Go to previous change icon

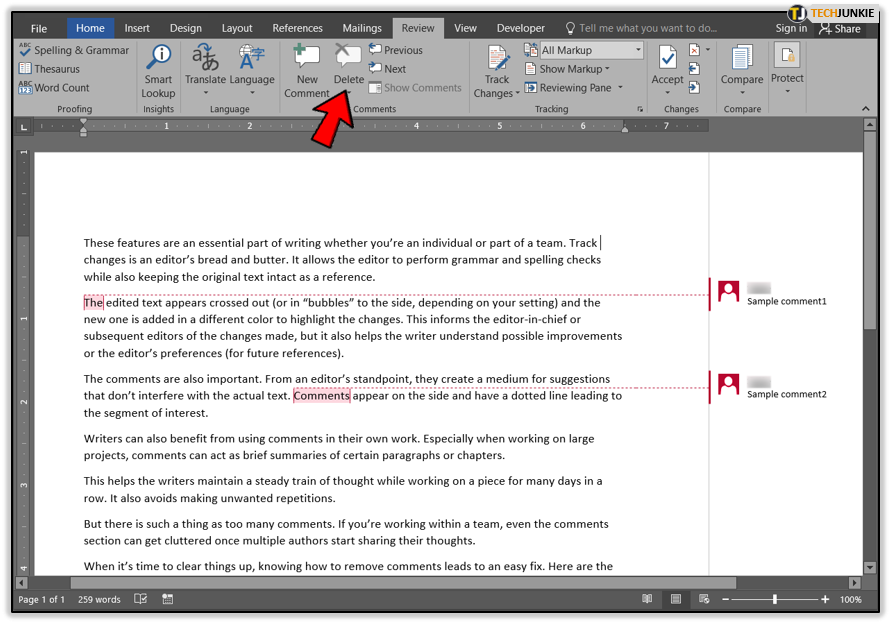pos(694,69)
